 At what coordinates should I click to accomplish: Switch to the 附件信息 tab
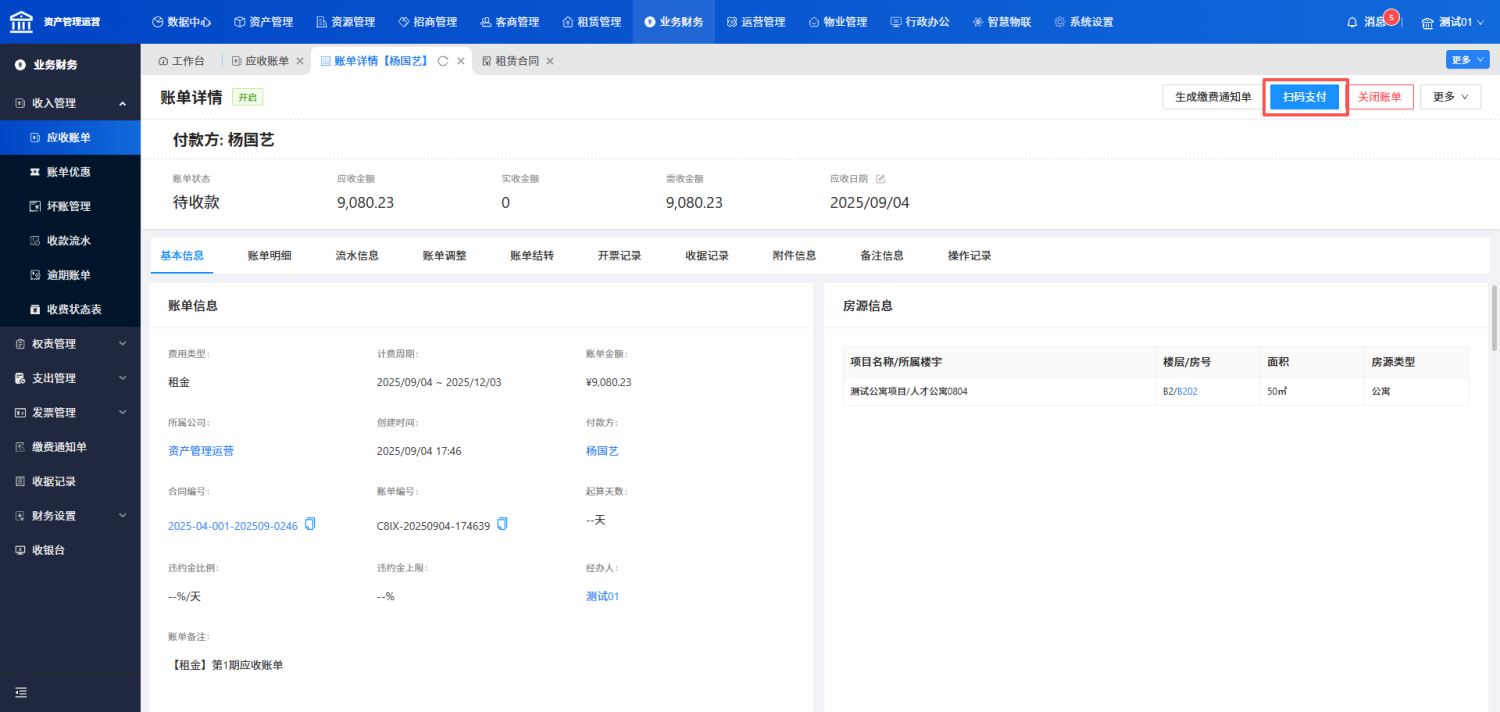[795, 255]
